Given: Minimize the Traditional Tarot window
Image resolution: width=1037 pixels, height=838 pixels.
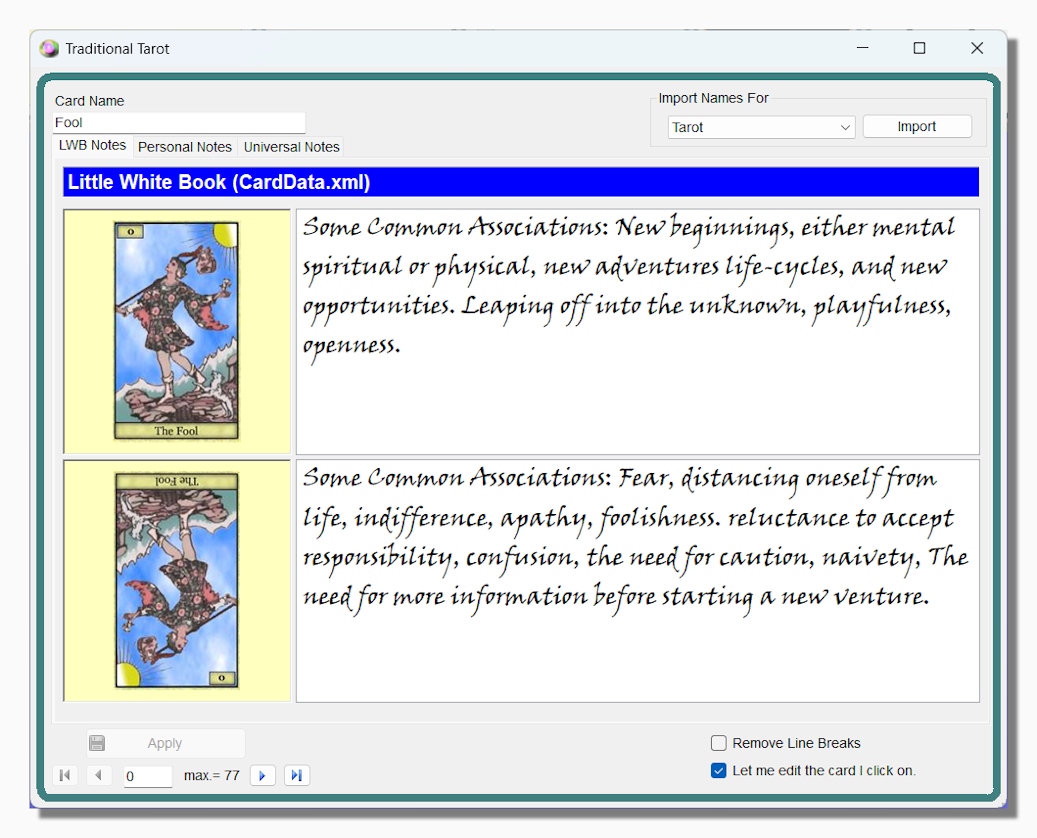Looking at the screenshot, I should pos(862,48).
